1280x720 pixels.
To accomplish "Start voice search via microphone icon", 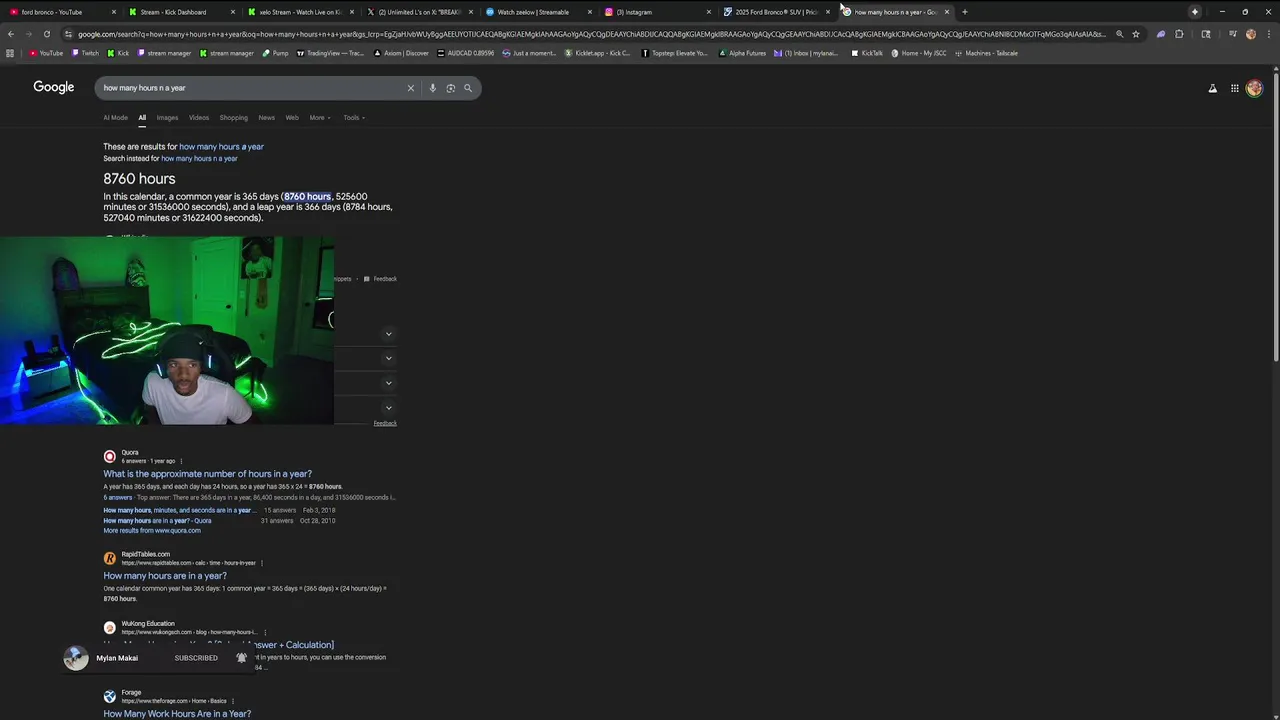I will coord(432,88).
